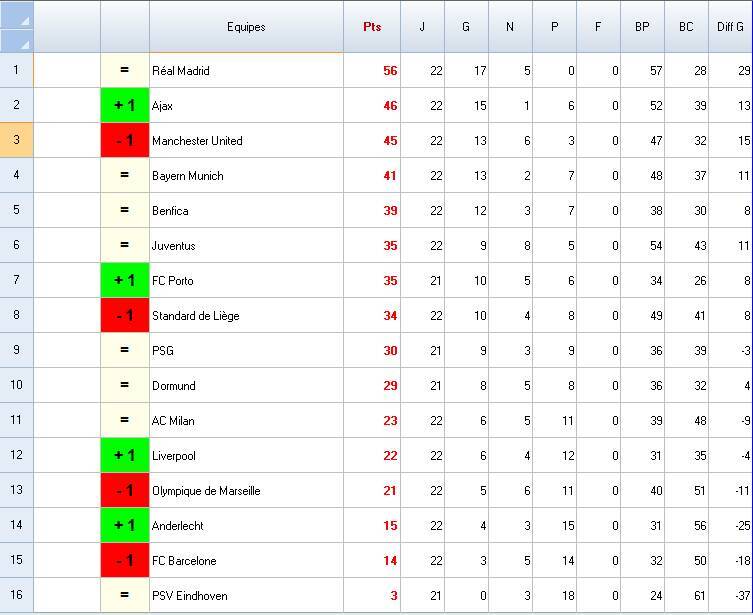Image resolution: width=753 pixels, height=615 pixels.
Task: Click Réal Madrid's equals position indicator
Action: (x=125, y=70)
